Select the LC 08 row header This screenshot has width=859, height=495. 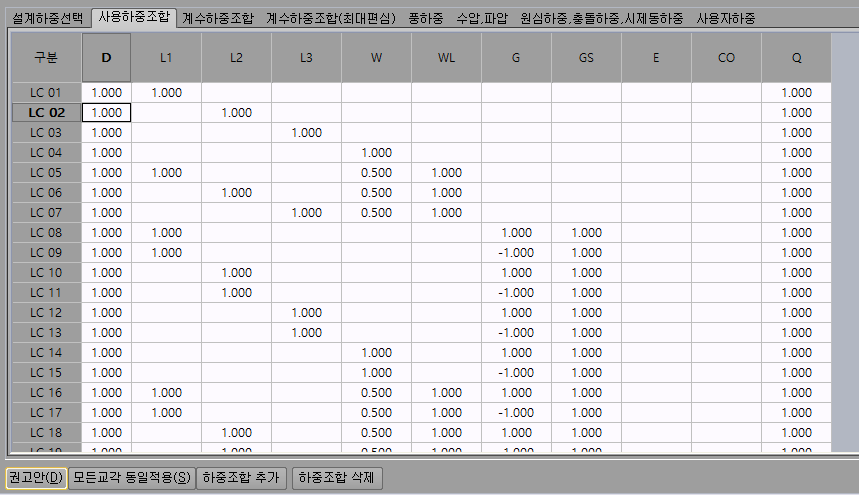(47, 233)
